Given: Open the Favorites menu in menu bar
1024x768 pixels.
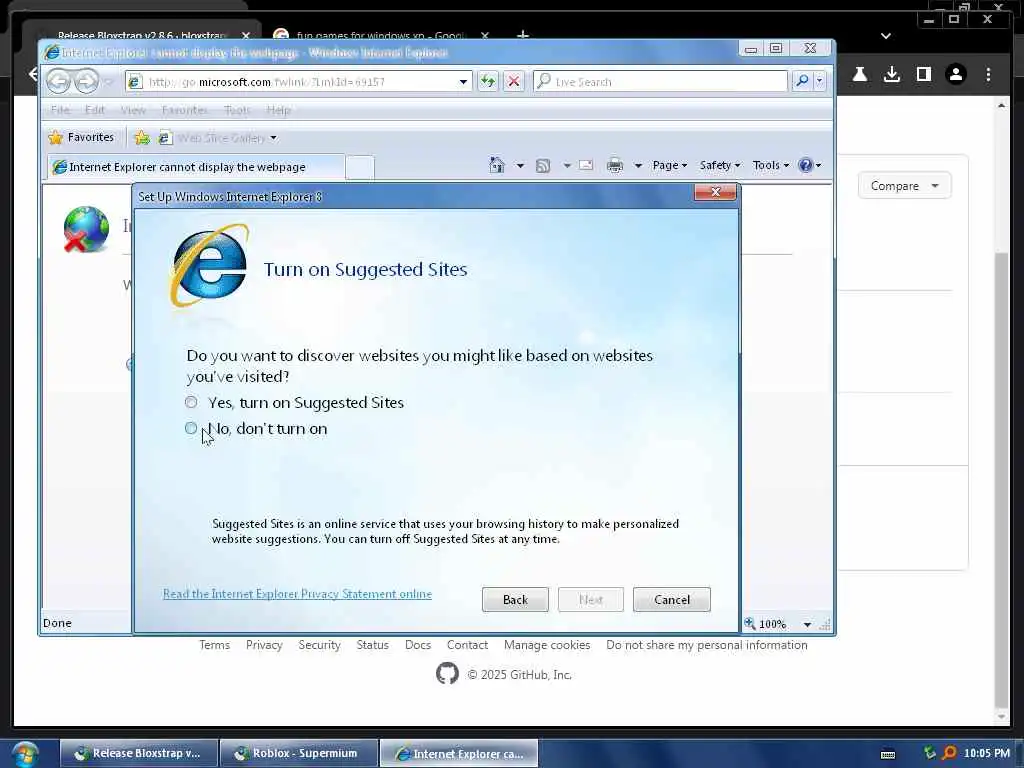Looking at the screenshot, I should pyautogui.click(x=185, y=110).
